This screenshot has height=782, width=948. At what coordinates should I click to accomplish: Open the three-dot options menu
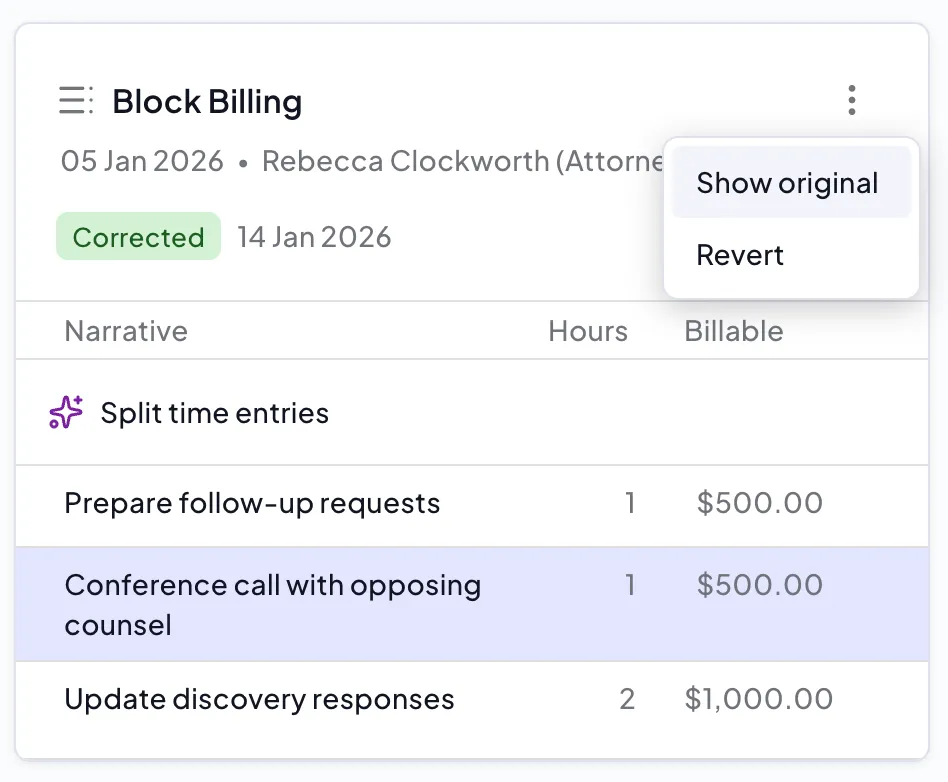(851, 100)
